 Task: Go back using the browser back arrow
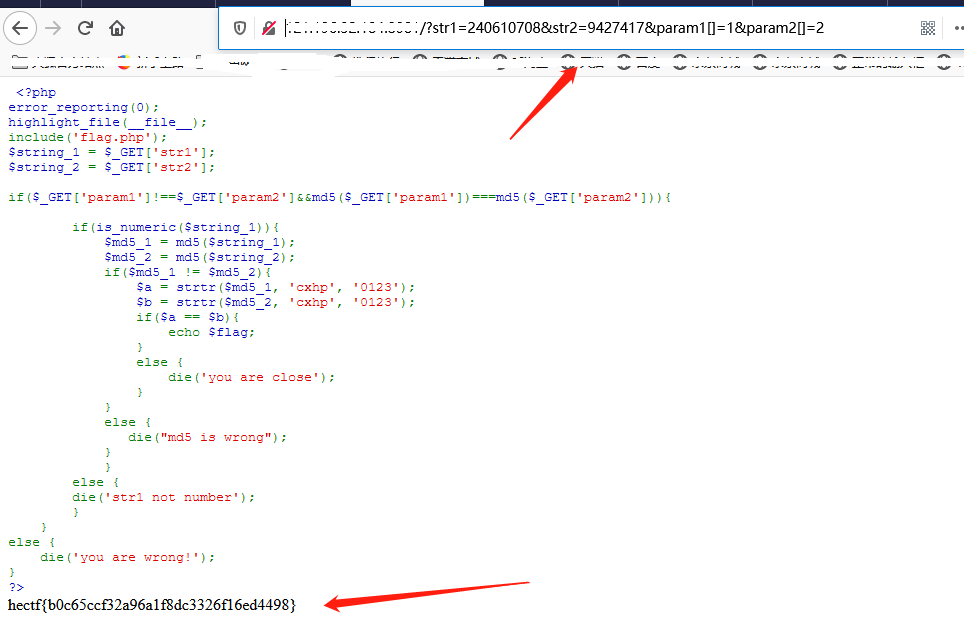(x=20, y=28)
